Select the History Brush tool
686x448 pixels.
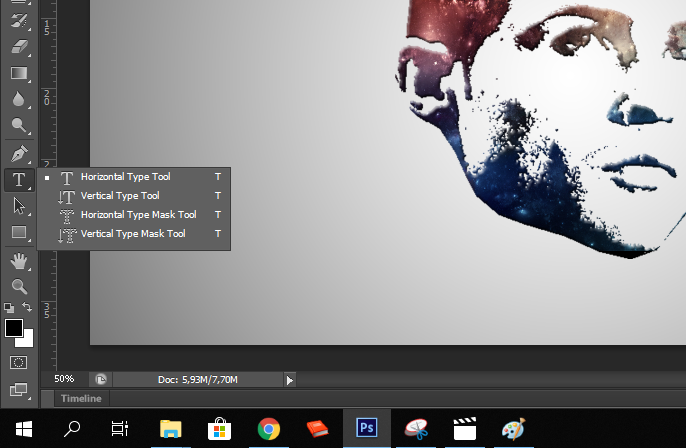(19, 20)
